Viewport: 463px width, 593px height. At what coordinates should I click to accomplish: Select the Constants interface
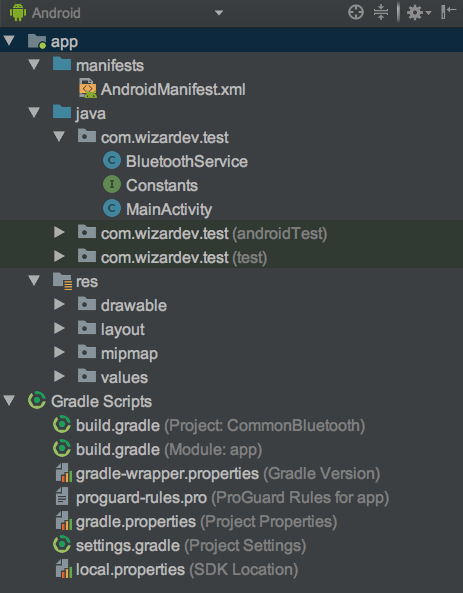pos(162,185)
